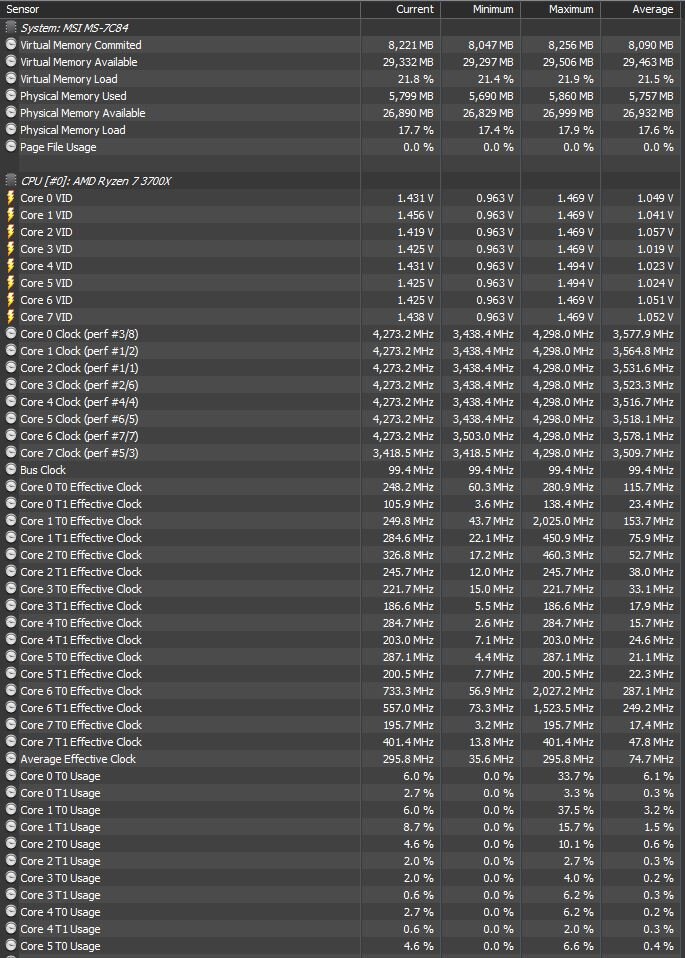
Task: Click the chip icon beside AMD Ryzen 7 3700X
Action: point(10,181)
